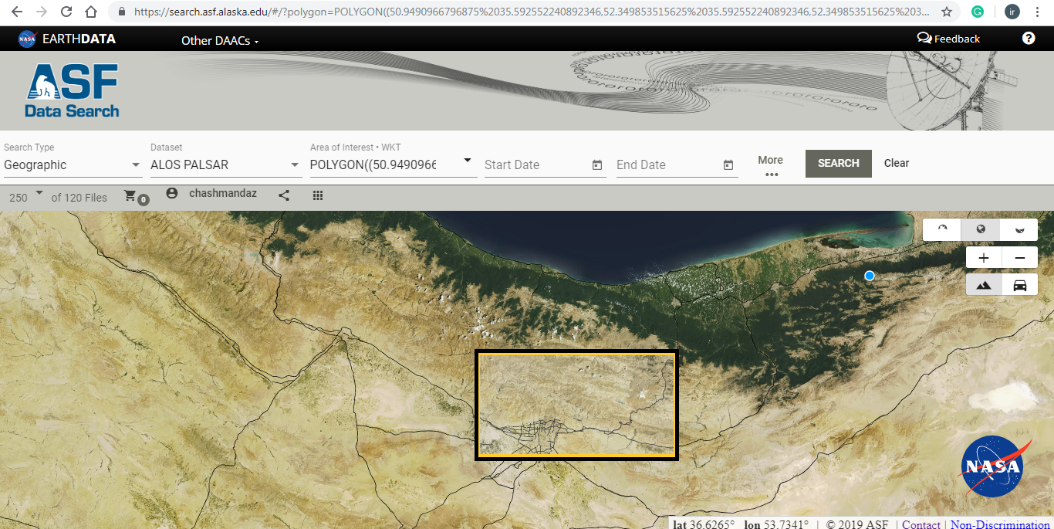The height and width of the screenshot is (529, 1054).
Task: Switch to the satellite terrain layer
Action: coord(984,285)
